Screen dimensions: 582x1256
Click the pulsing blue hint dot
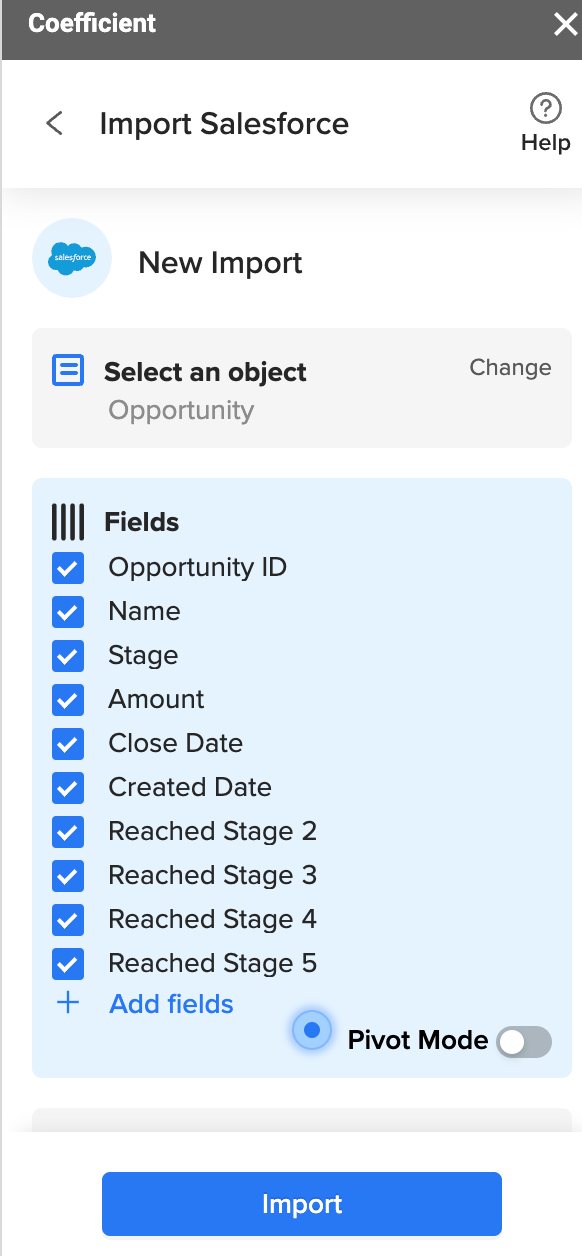(x=312, y=1030)
